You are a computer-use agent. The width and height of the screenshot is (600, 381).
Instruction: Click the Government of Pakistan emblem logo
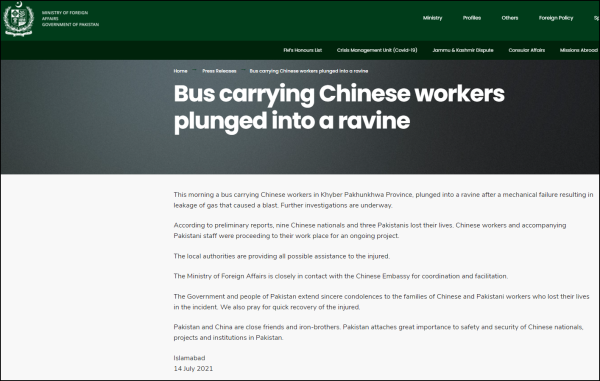pos(19,19)
